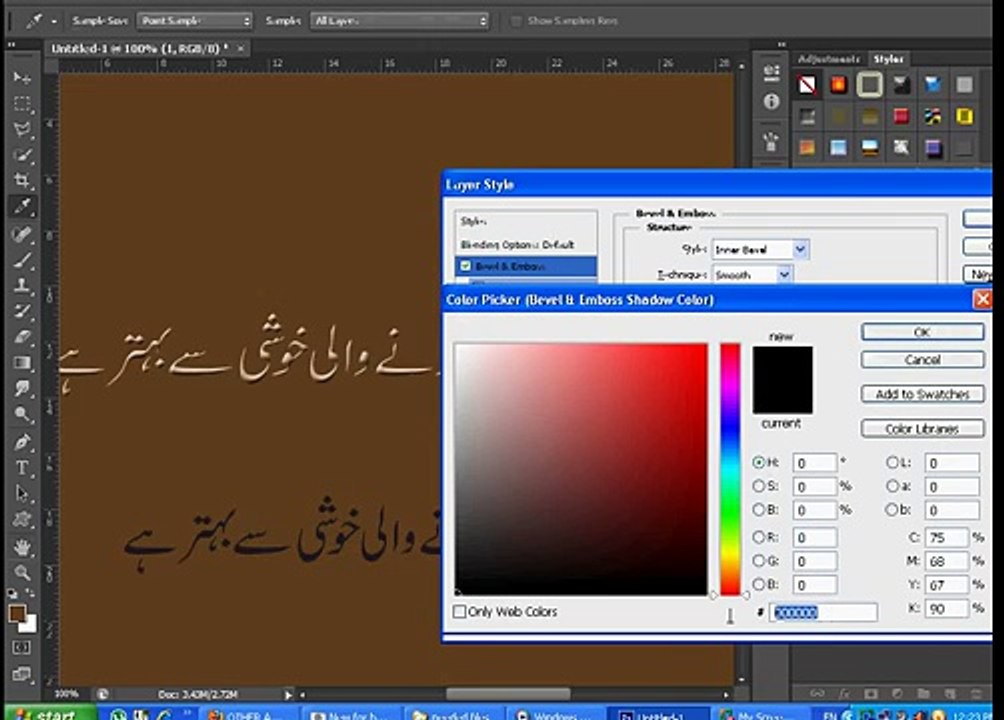Screen dimensions: 1004x720
Task: Apply the yellow outlined style preset
Action: pyautogui.click(x=964, y=116)
